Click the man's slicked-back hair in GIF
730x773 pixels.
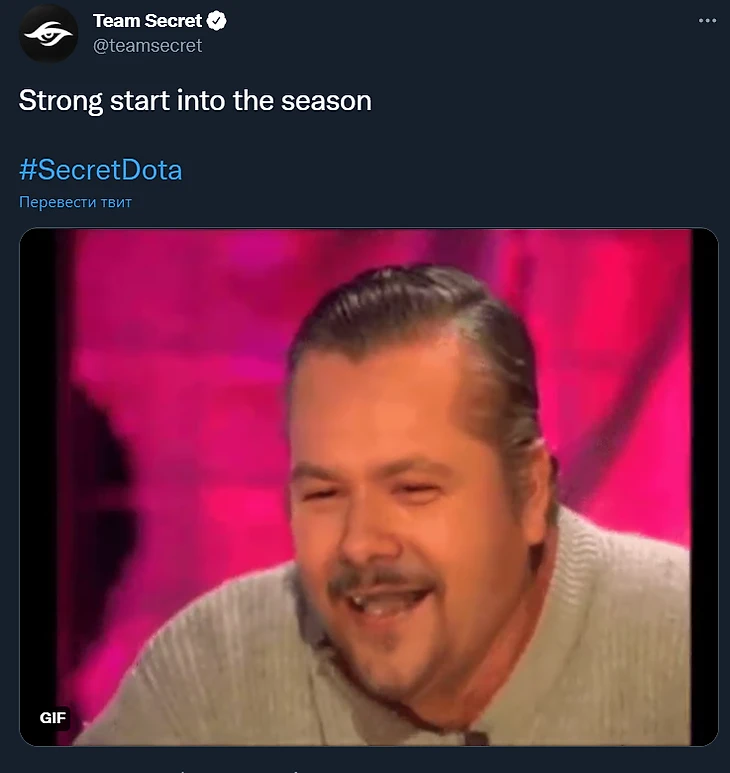point(420,300)
